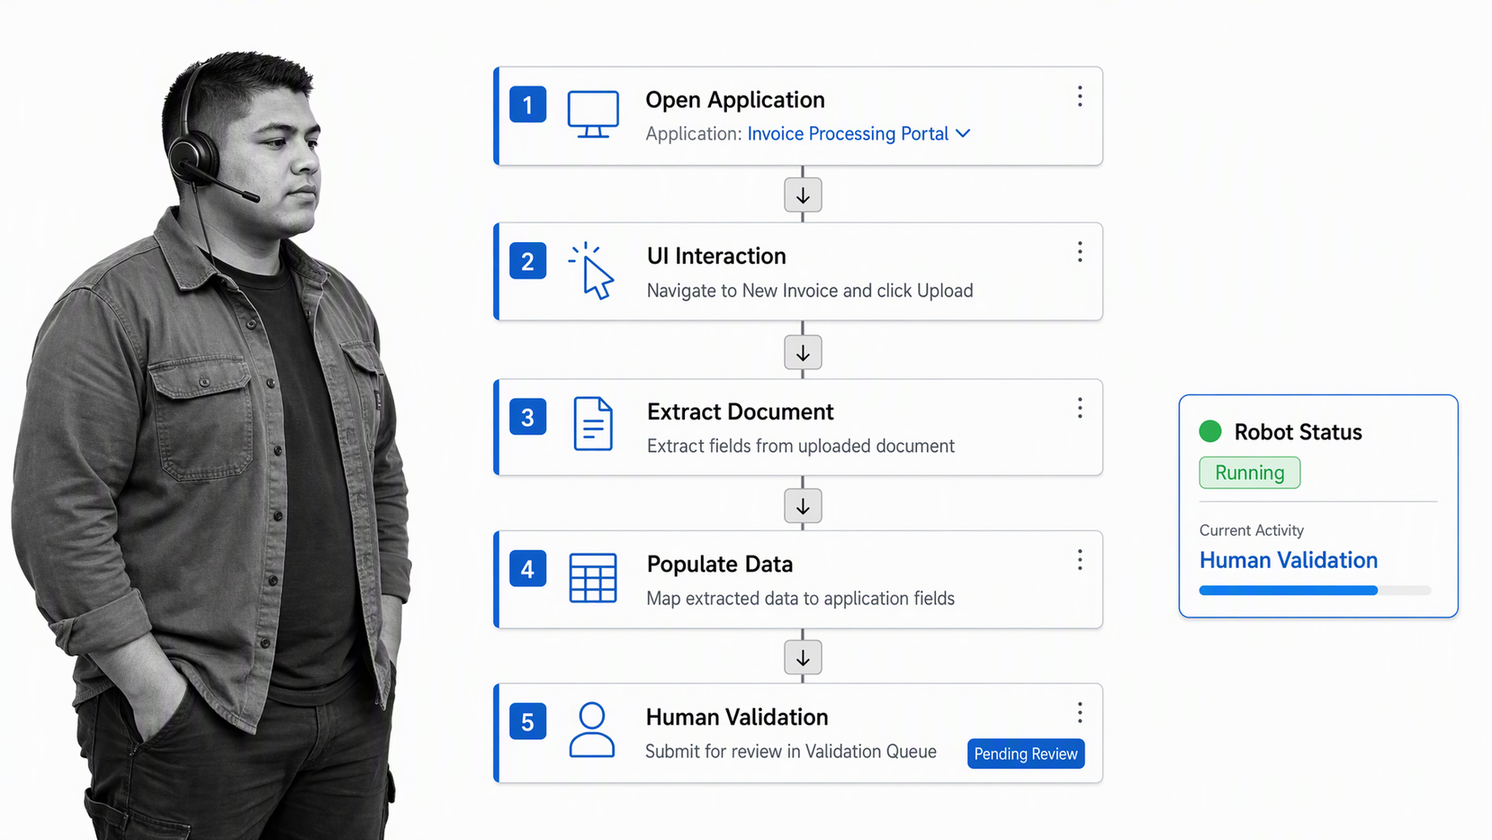The height and width of the screenshot is (840, 1492).
Task: Click the Running status badge
Action: [x=1250, y=473]
